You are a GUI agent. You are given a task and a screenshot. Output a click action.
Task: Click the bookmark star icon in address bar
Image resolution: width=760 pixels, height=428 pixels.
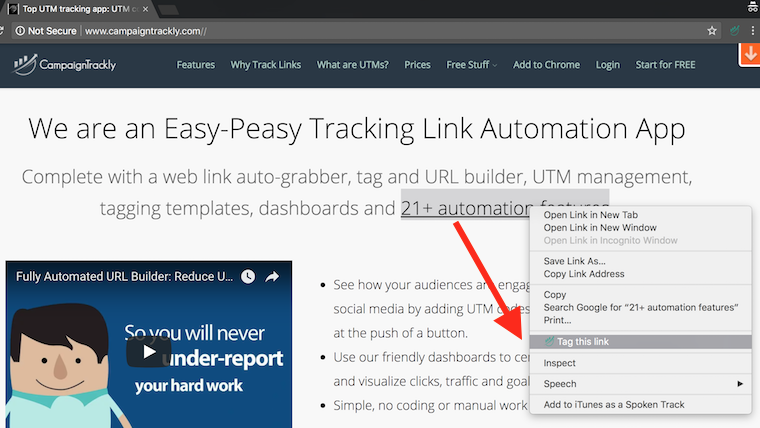(x=712, y=31)
